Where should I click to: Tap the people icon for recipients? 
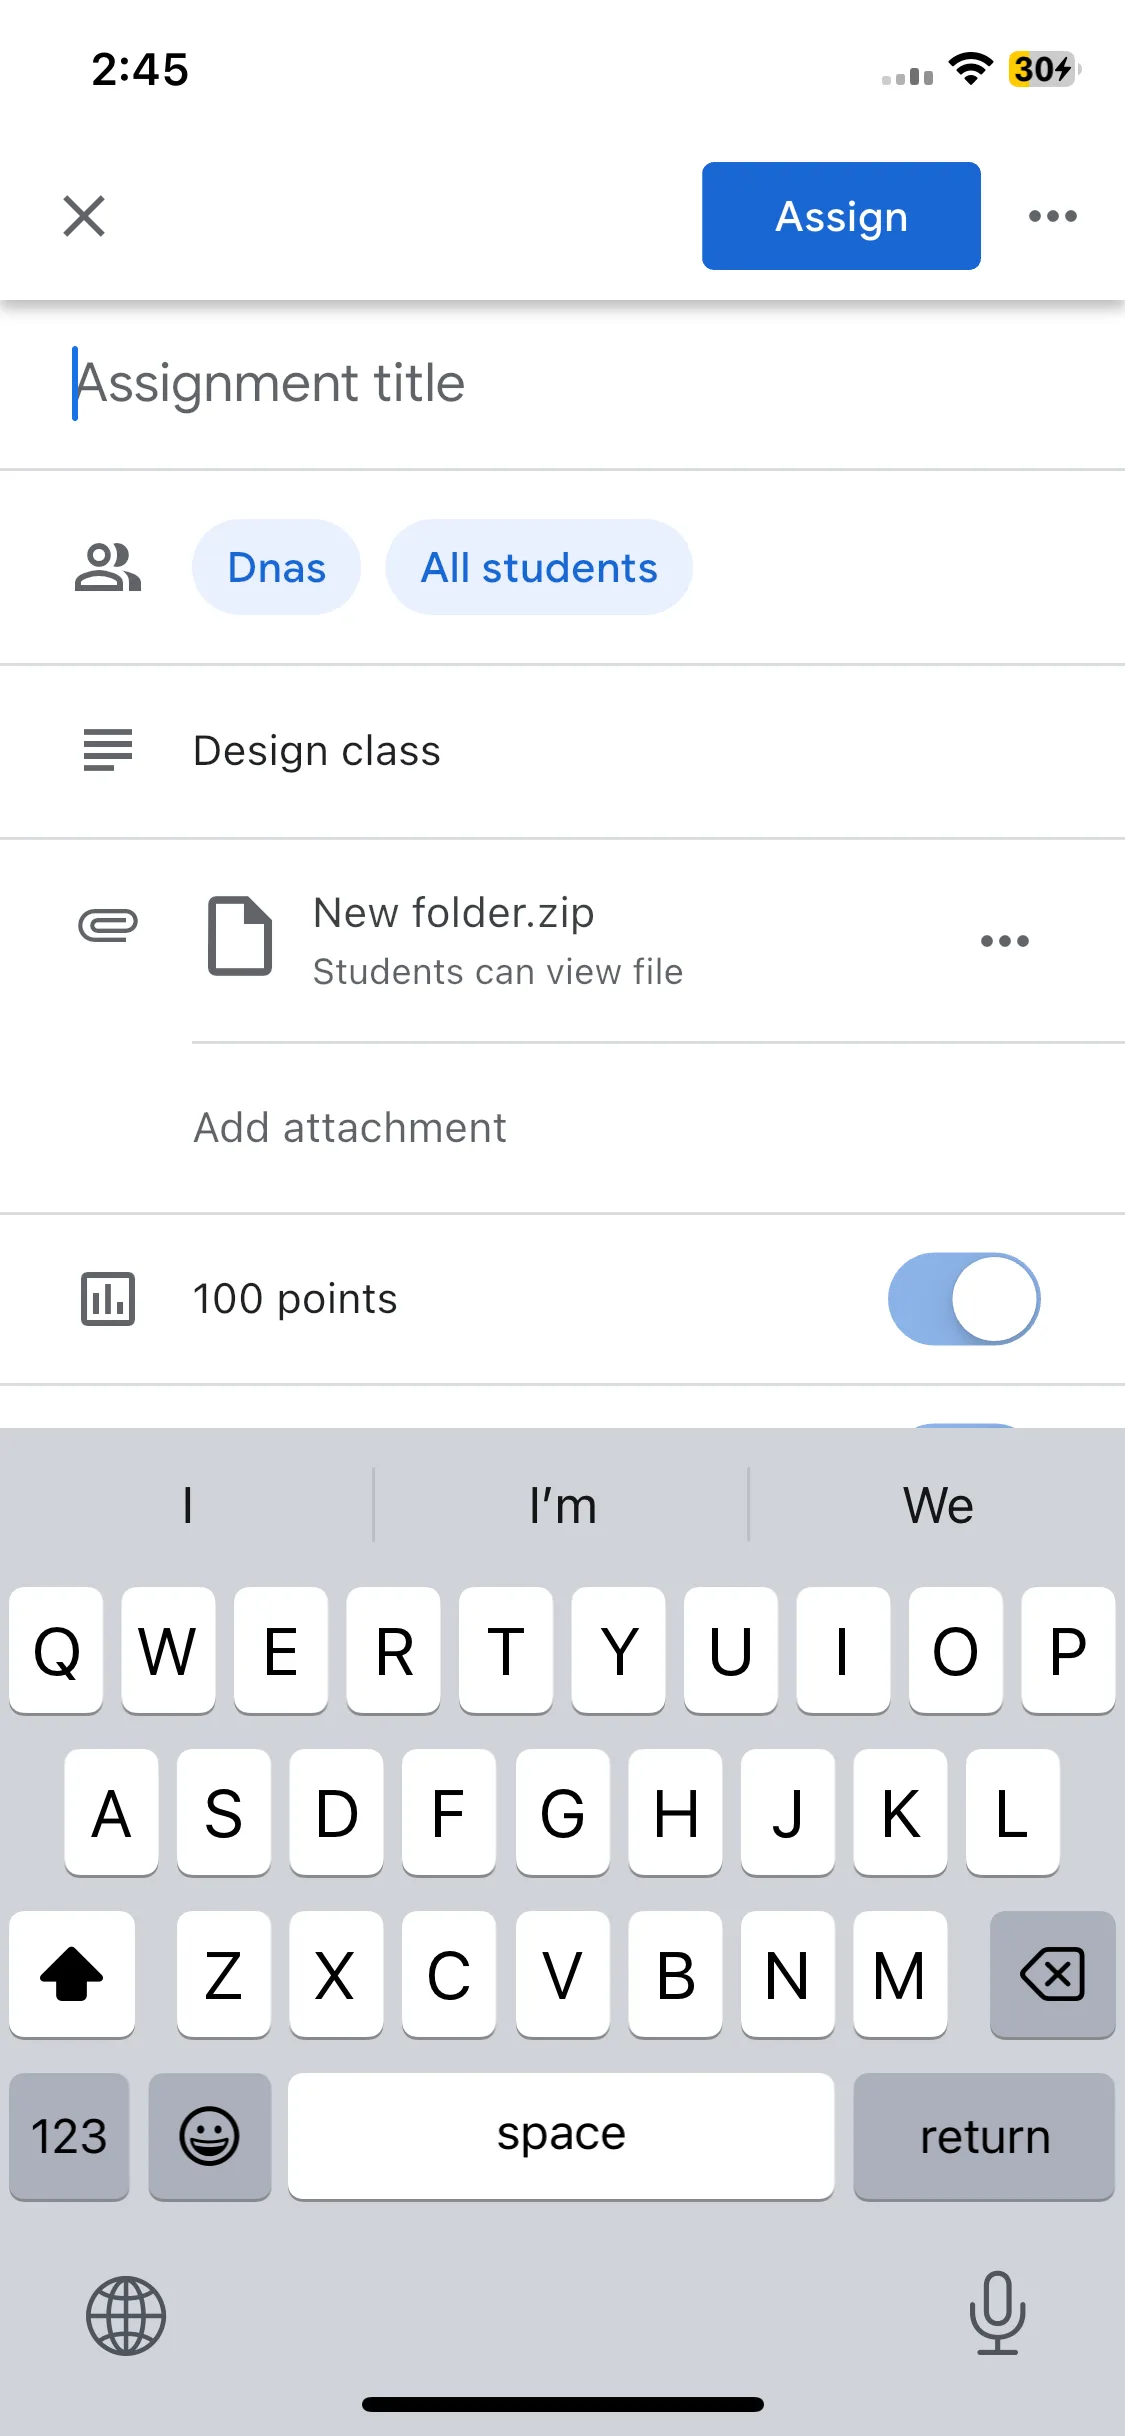(x=108, y=567)
